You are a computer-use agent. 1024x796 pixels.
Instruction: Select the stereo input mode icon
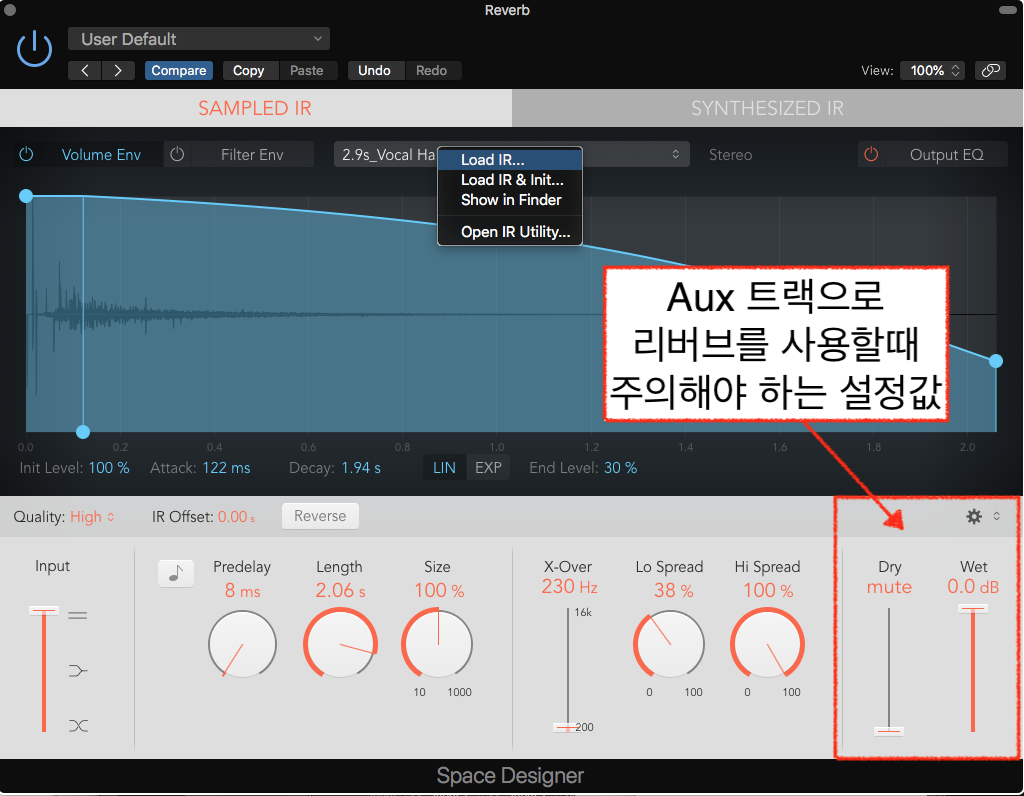click(x=78, y=615)
